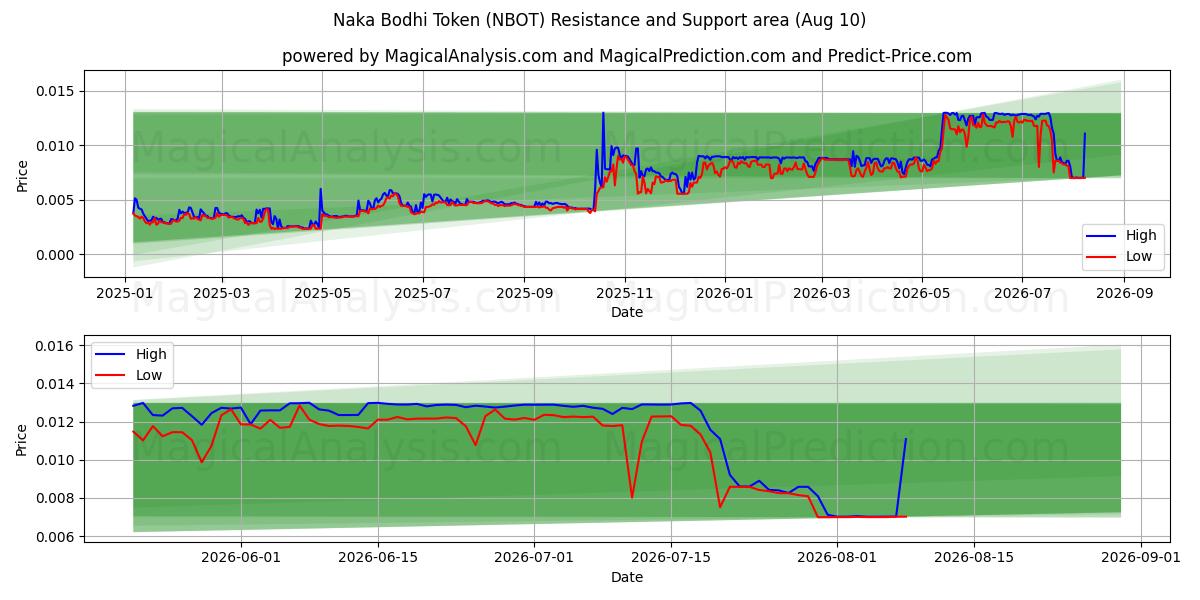Click the '2026-01' x-axis tick label
1200x600 pixels.
pyautogui.click(x=724, y=294)
